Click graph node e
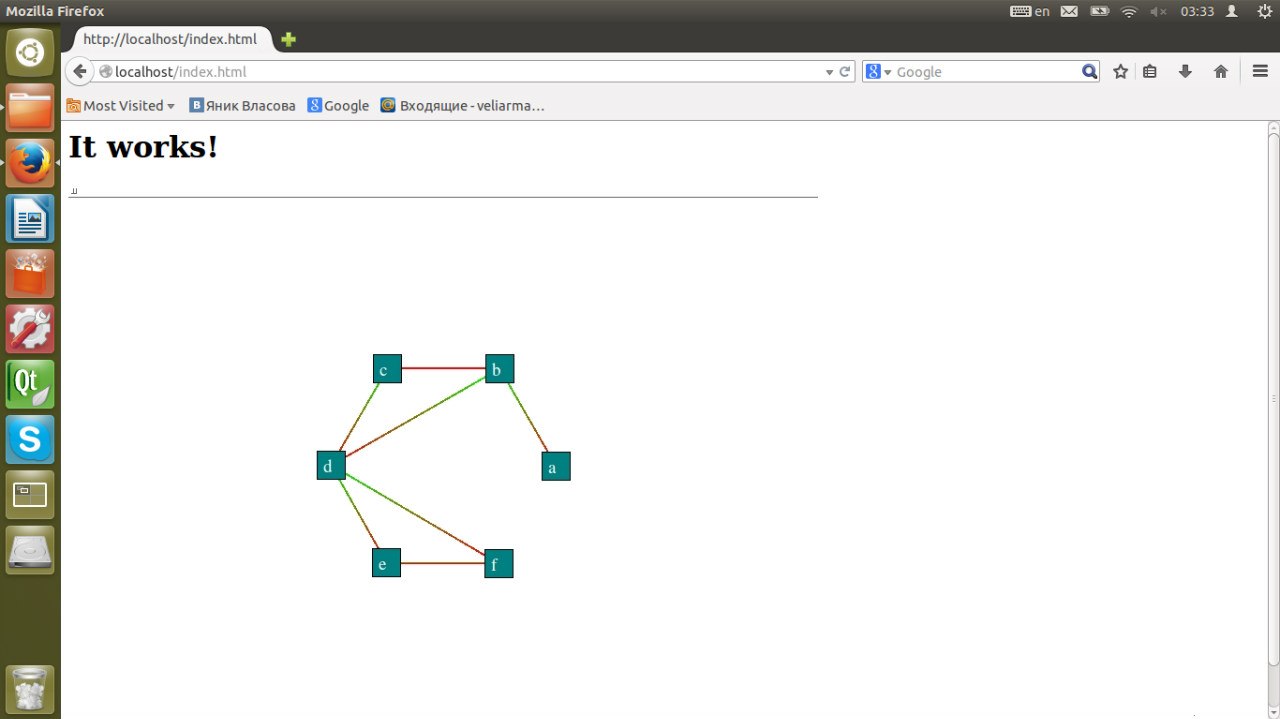This screenshot has width=1280, height=719. 386,563
